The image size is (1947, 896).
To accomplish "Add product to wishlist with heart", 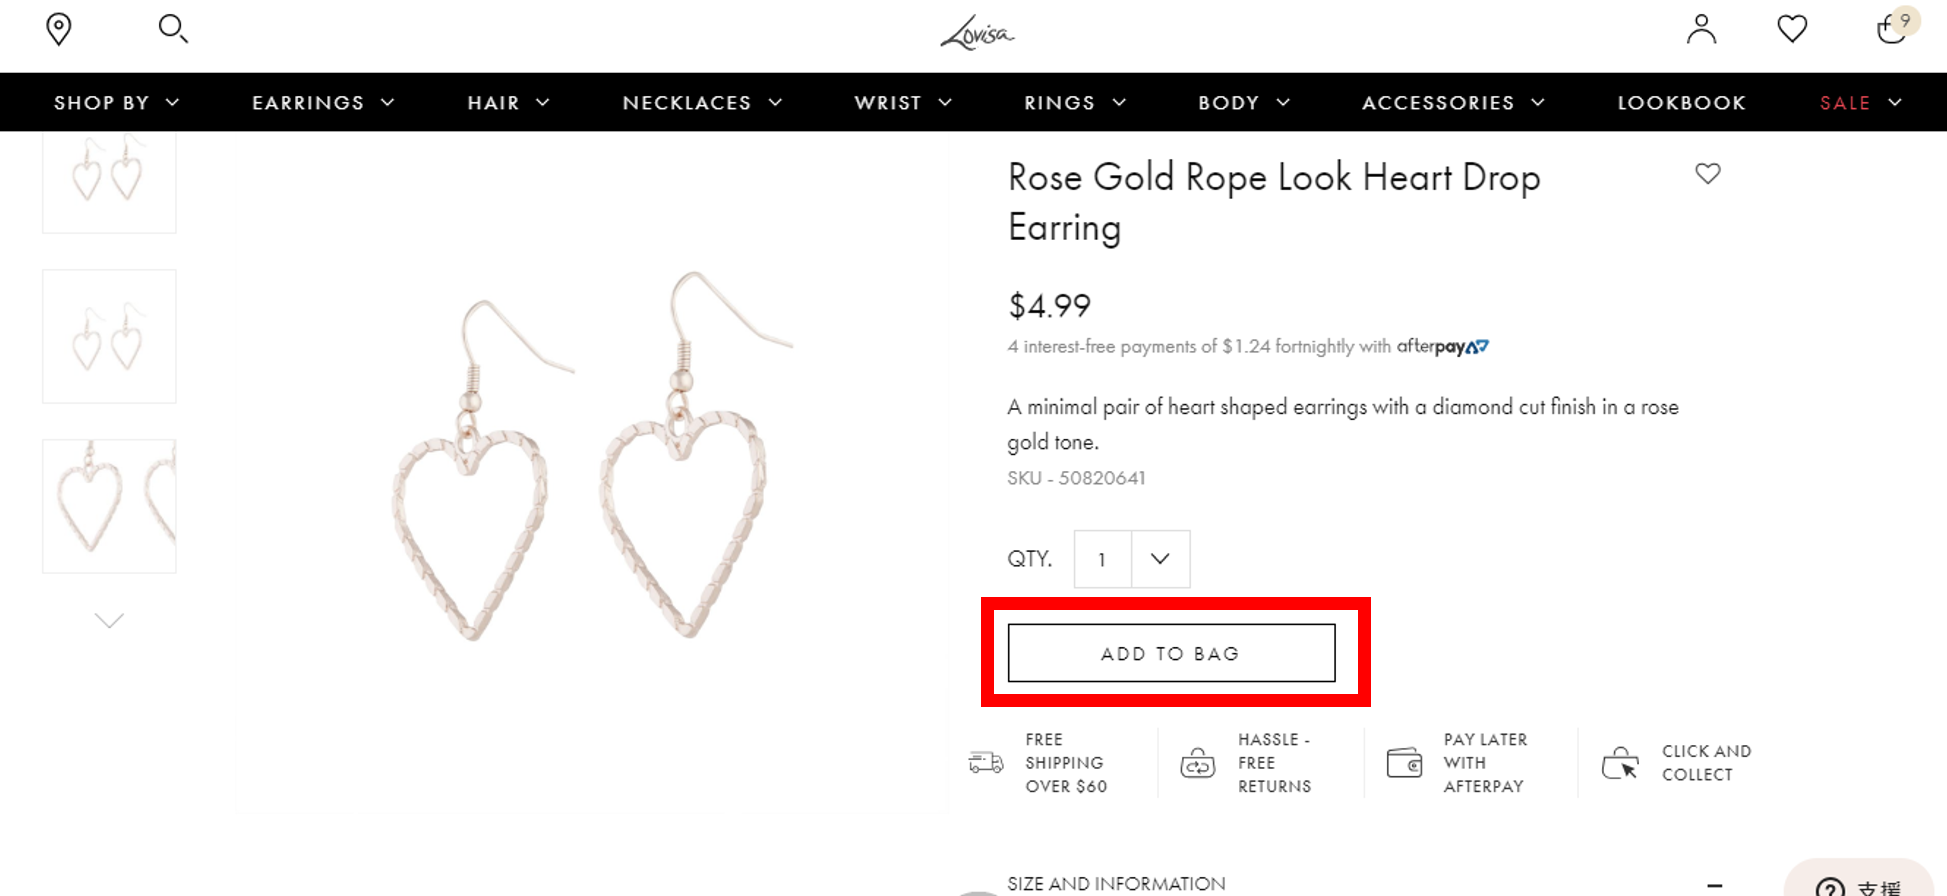I will [1708, 174].
